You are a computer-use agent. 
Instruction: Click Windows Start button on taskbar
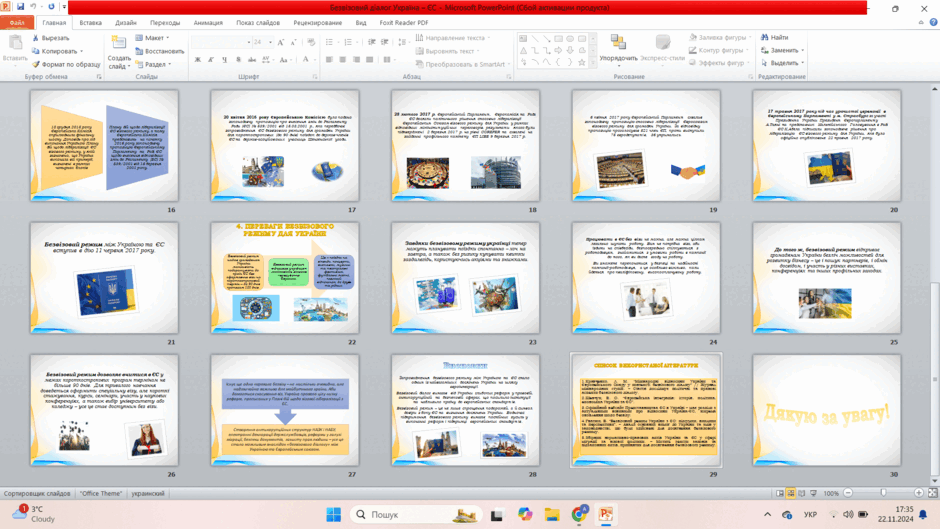pos(334,515)
